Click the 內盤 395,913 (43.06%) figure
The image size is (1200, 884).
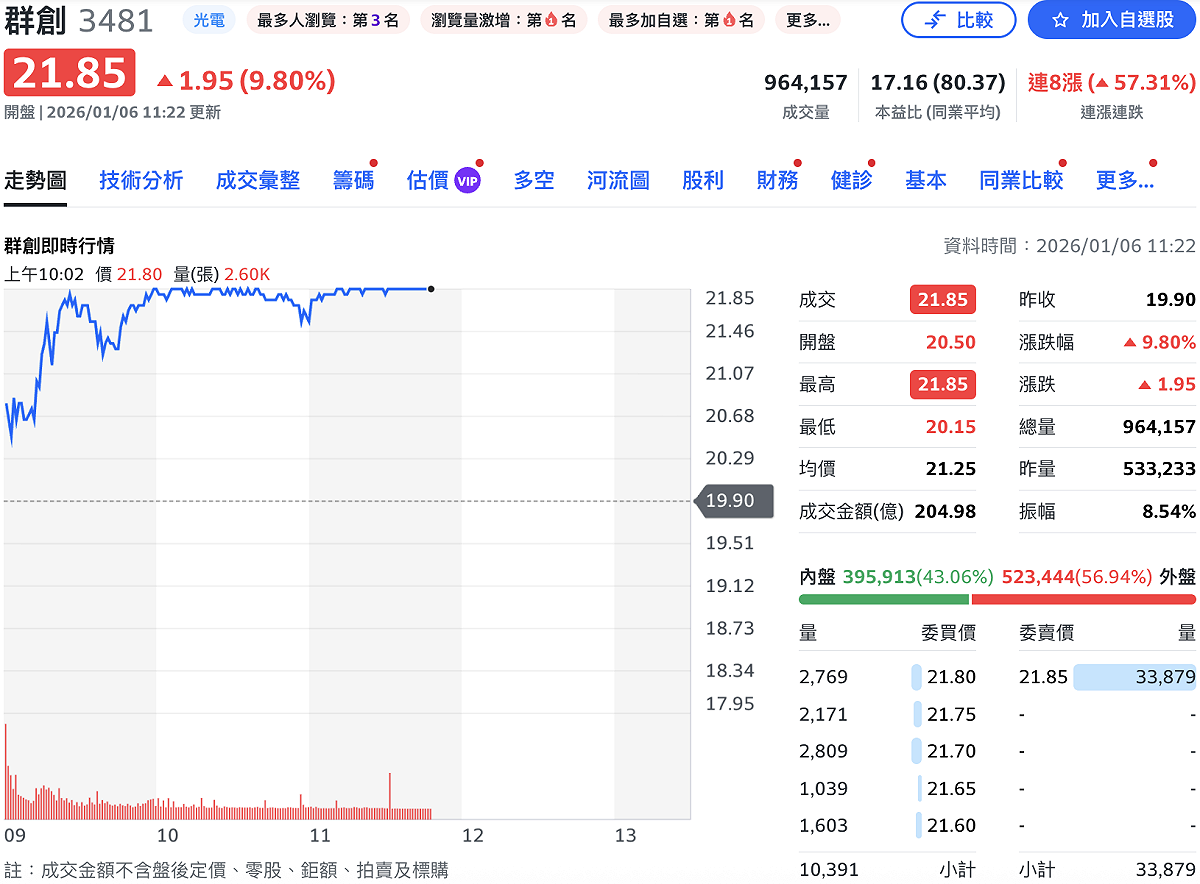tap(918, 576)
